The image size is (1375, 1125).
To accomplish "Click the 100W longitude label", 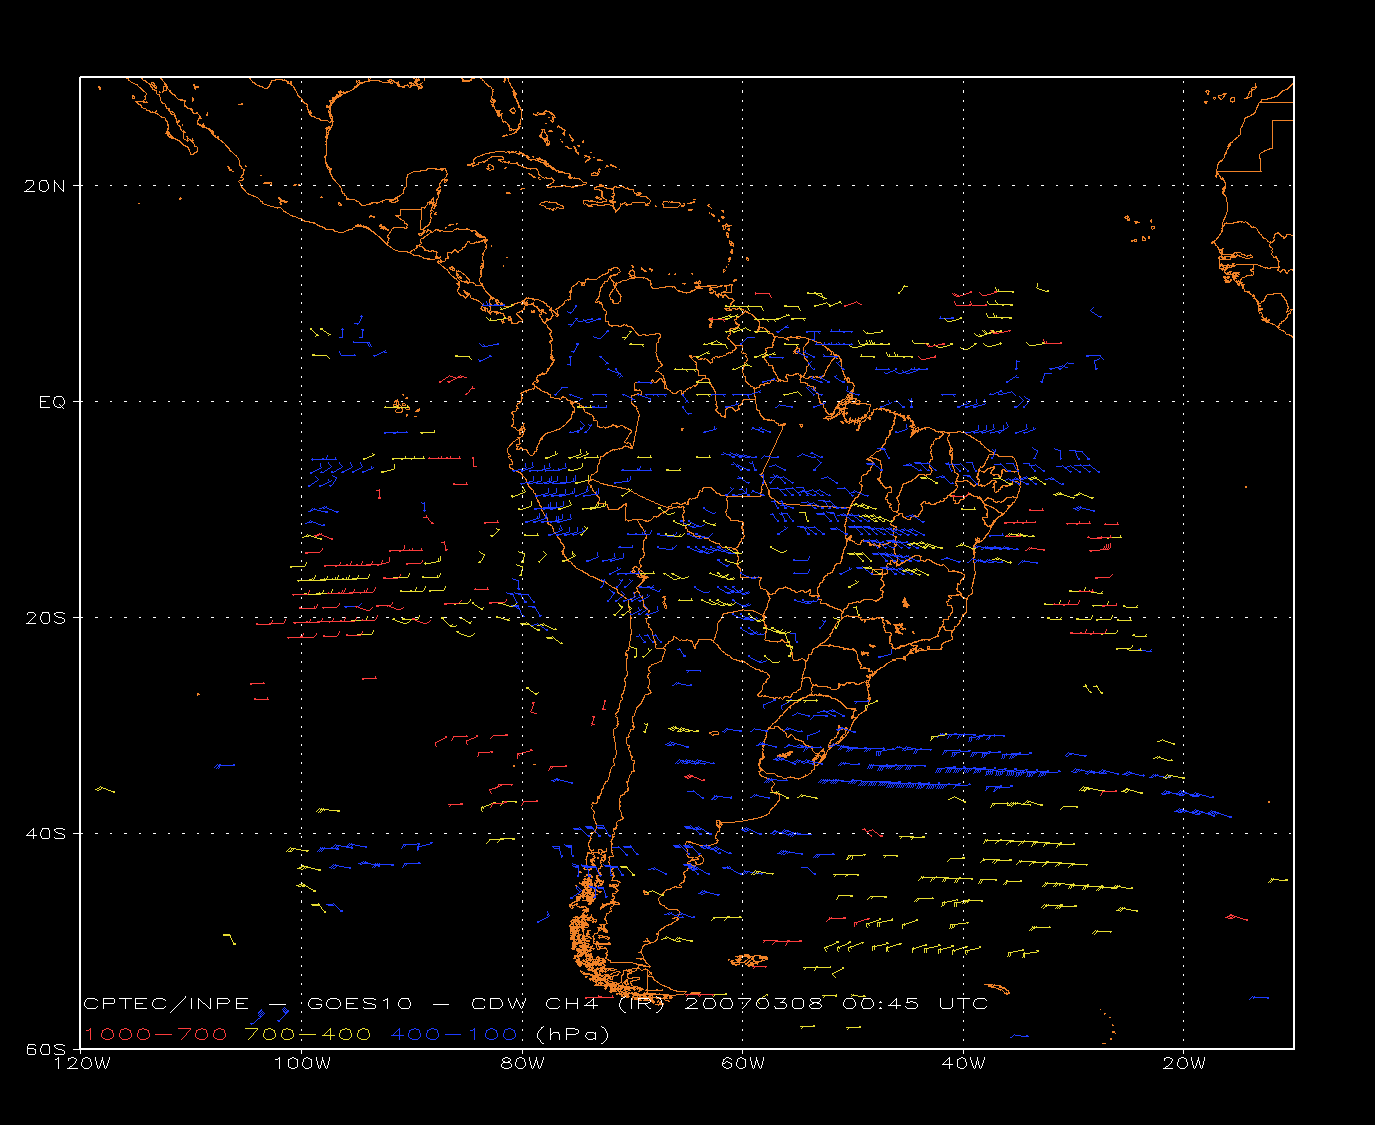I will coord(302,1063).
